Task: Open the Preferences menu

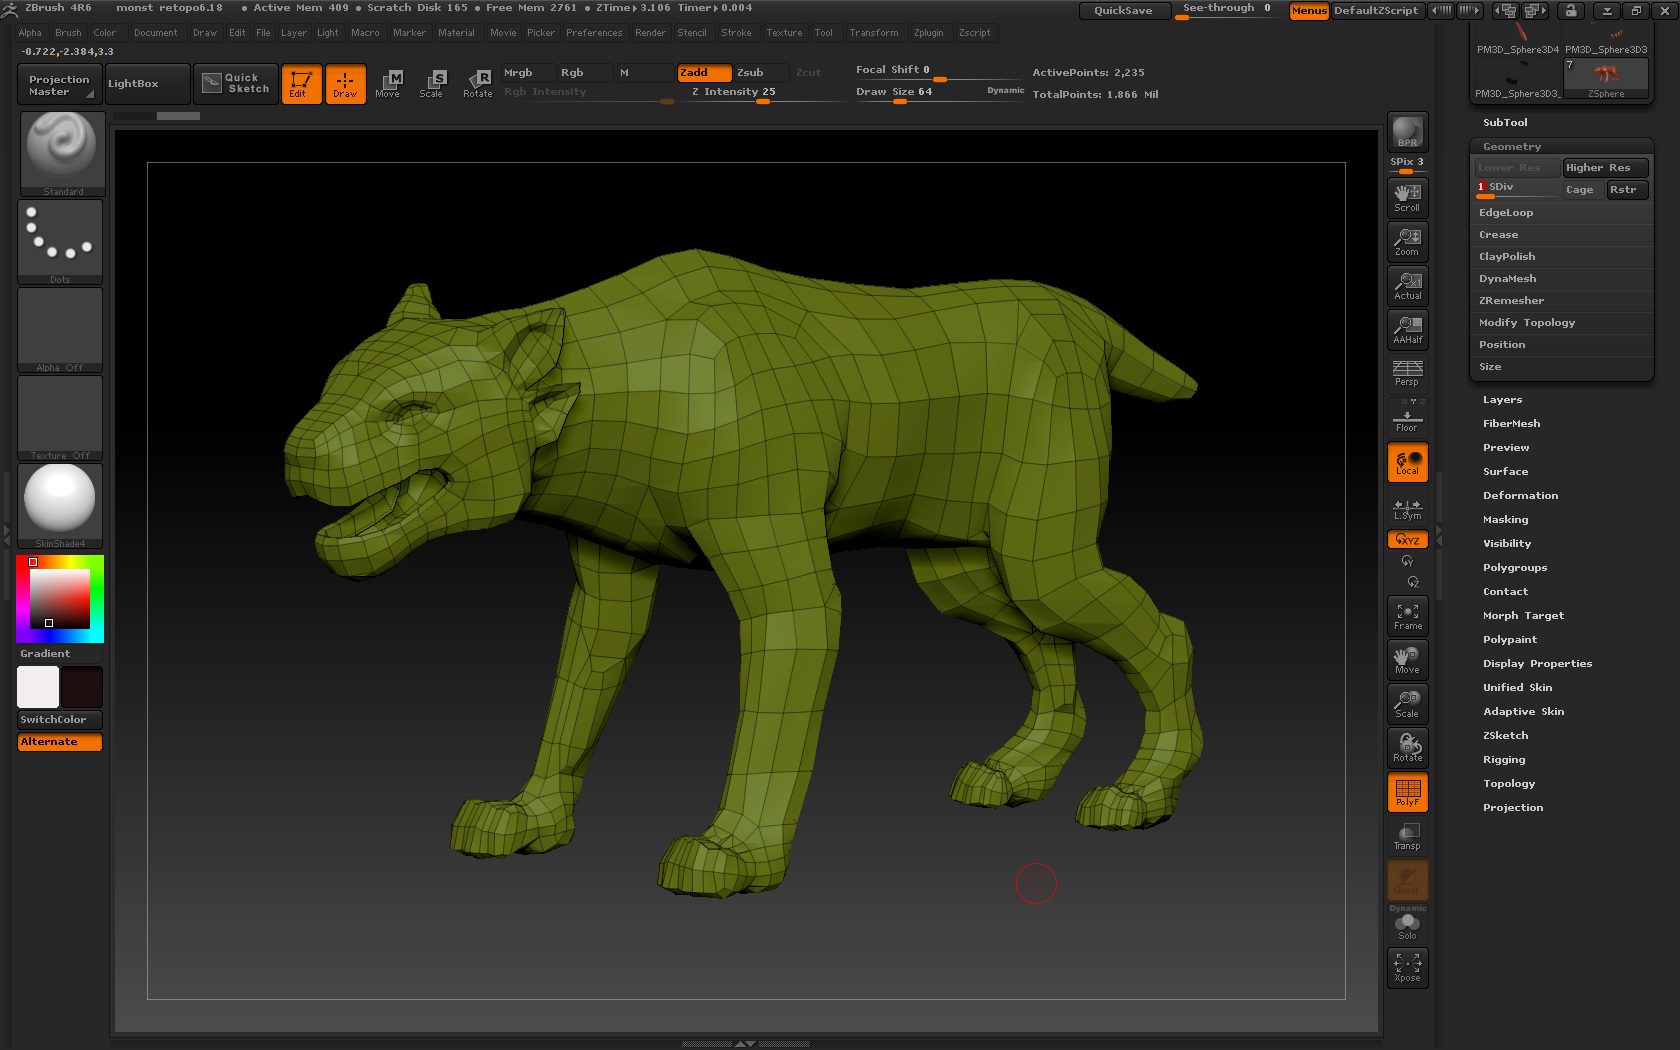Action: click(x=594, y=33)
